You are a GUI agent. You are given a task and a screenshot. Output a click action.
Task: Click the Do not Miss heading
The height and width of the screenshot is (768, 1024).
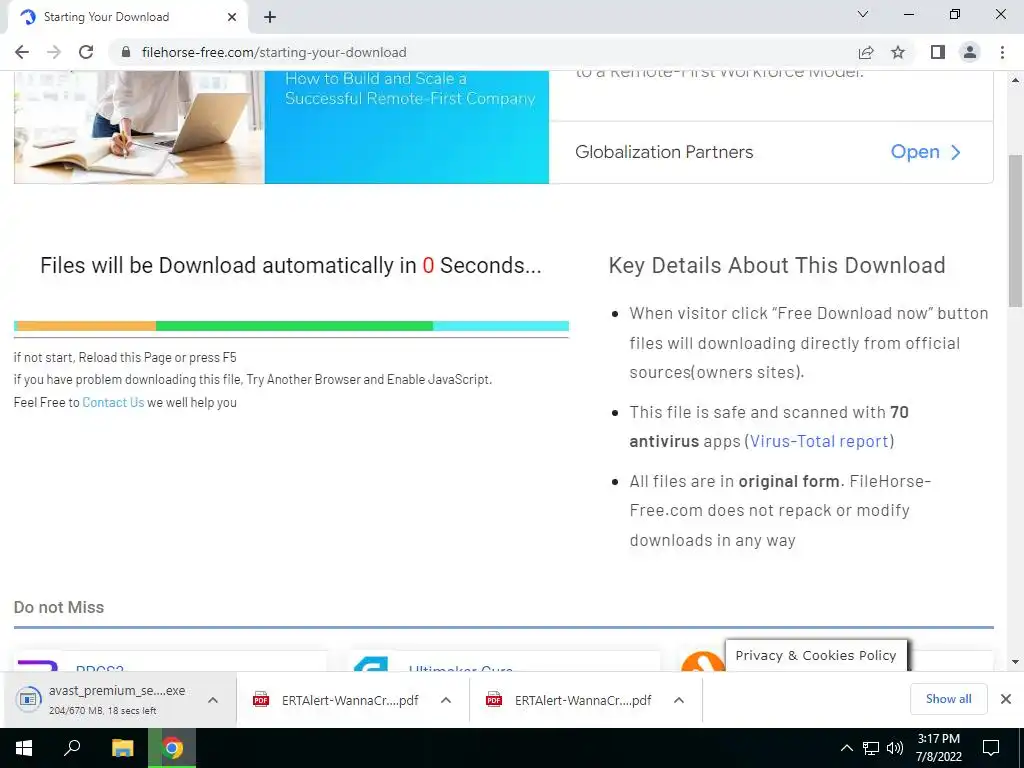(x=59, y=607)
